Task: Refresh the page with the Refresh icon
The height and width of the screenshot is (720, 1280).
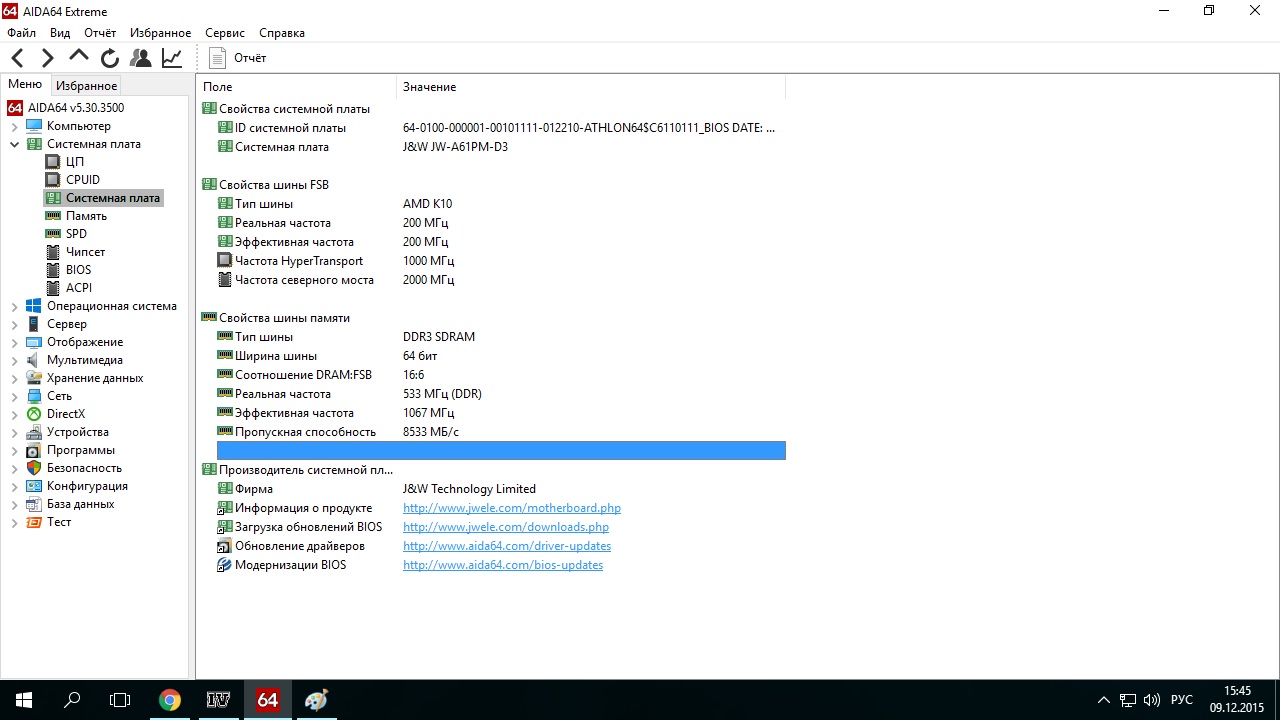Action: [x=110, y=58]
